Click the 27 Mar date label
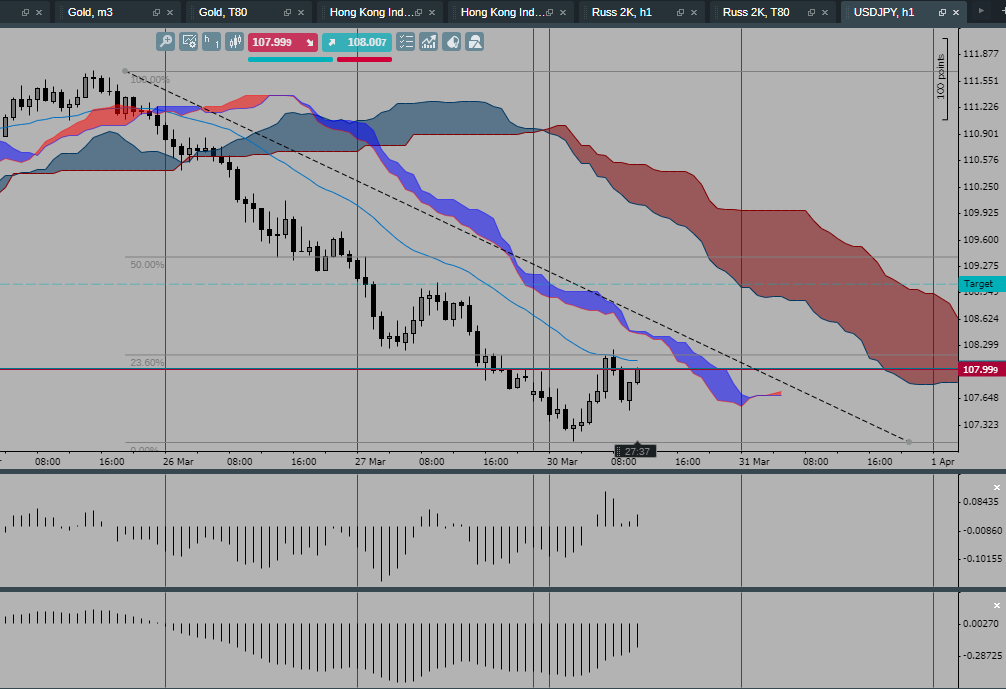This screenshot has width=1006, height=689. click(x=370, y=461)
